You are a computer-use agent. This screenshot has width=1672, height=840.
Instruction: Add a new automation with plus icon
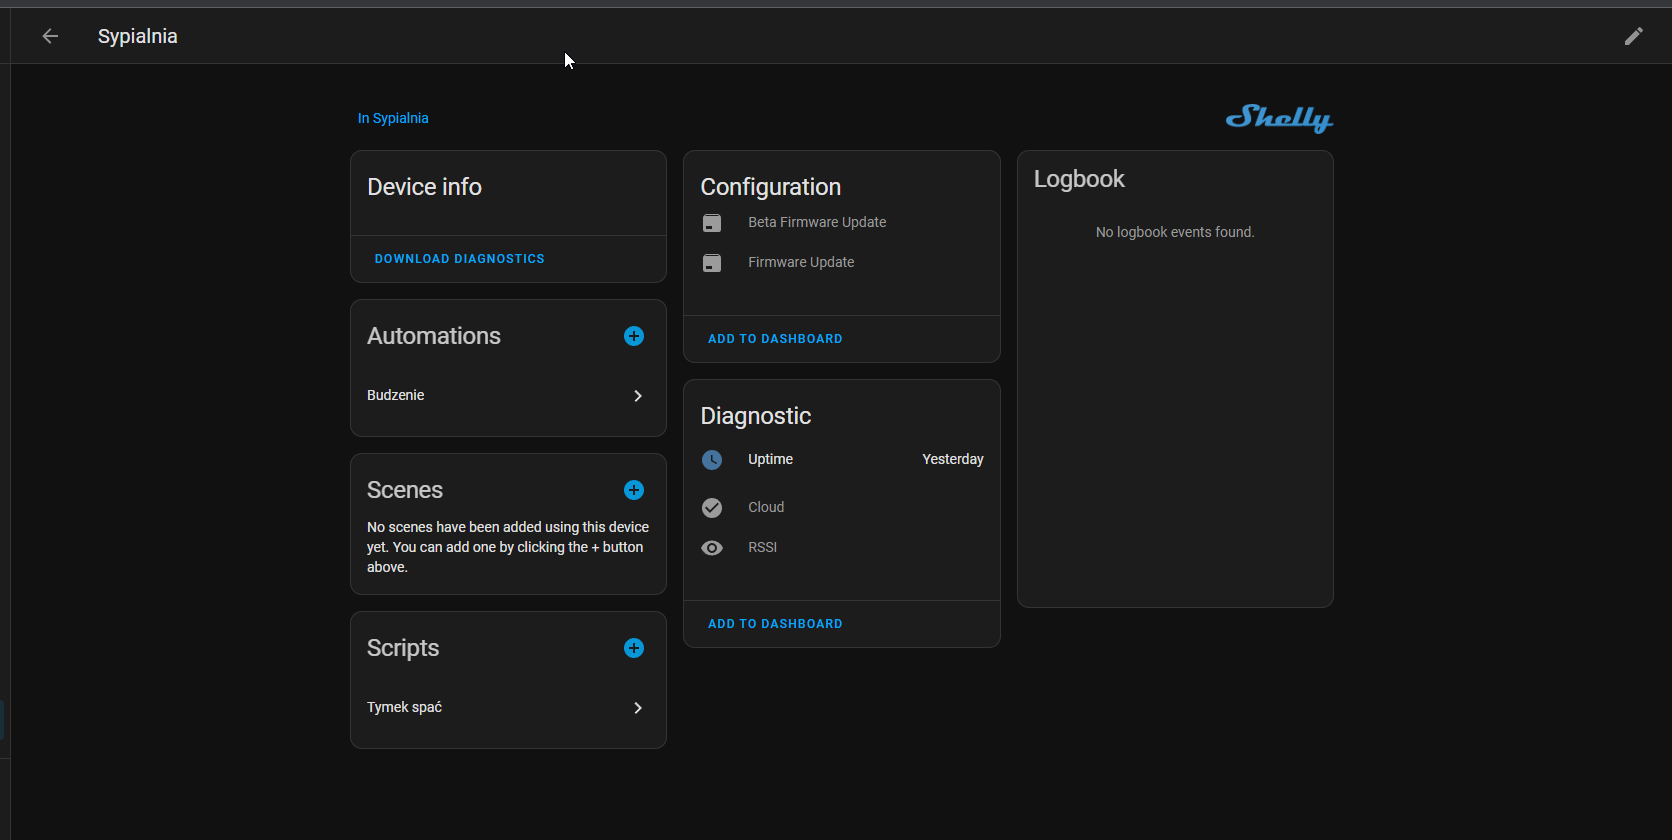pyautogui.click(x=634, y=336)
